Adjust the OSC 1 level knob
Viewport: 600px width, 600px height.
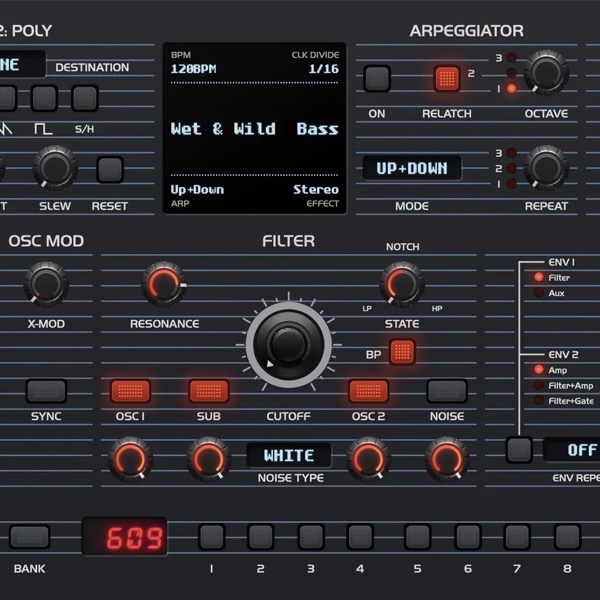point(130,459)
